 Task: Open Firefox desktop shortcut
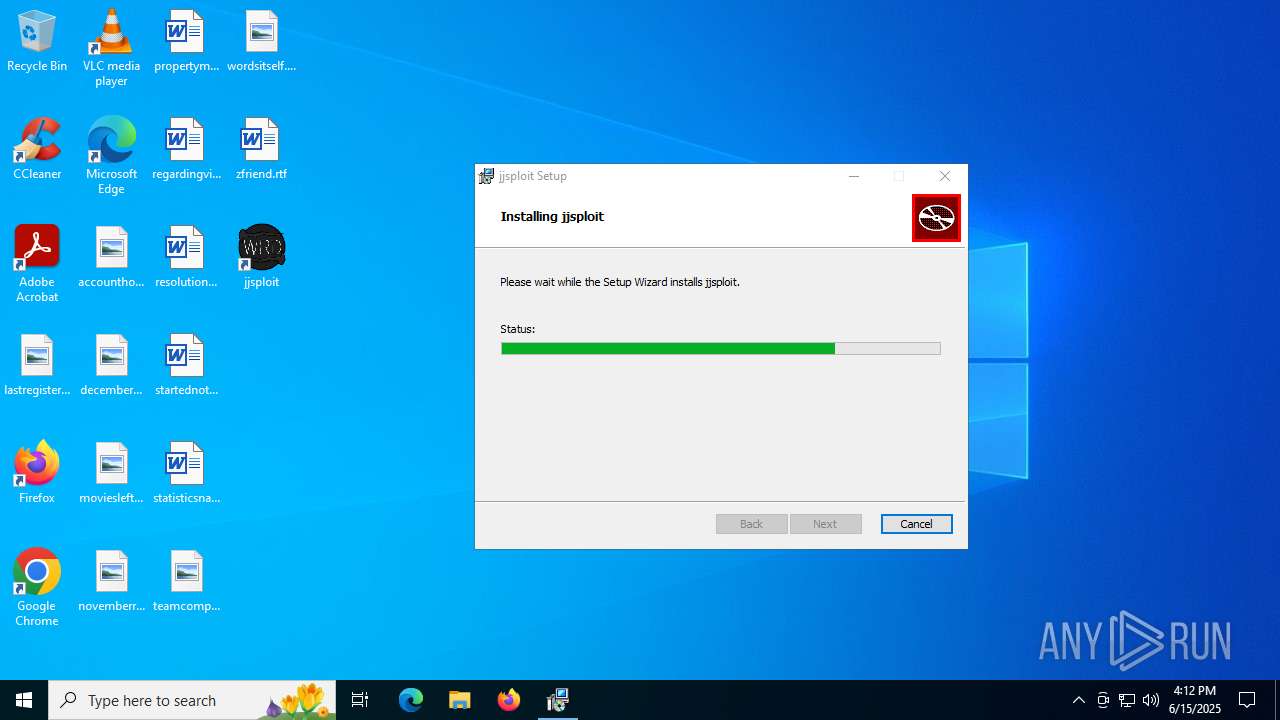click(37, 473)
